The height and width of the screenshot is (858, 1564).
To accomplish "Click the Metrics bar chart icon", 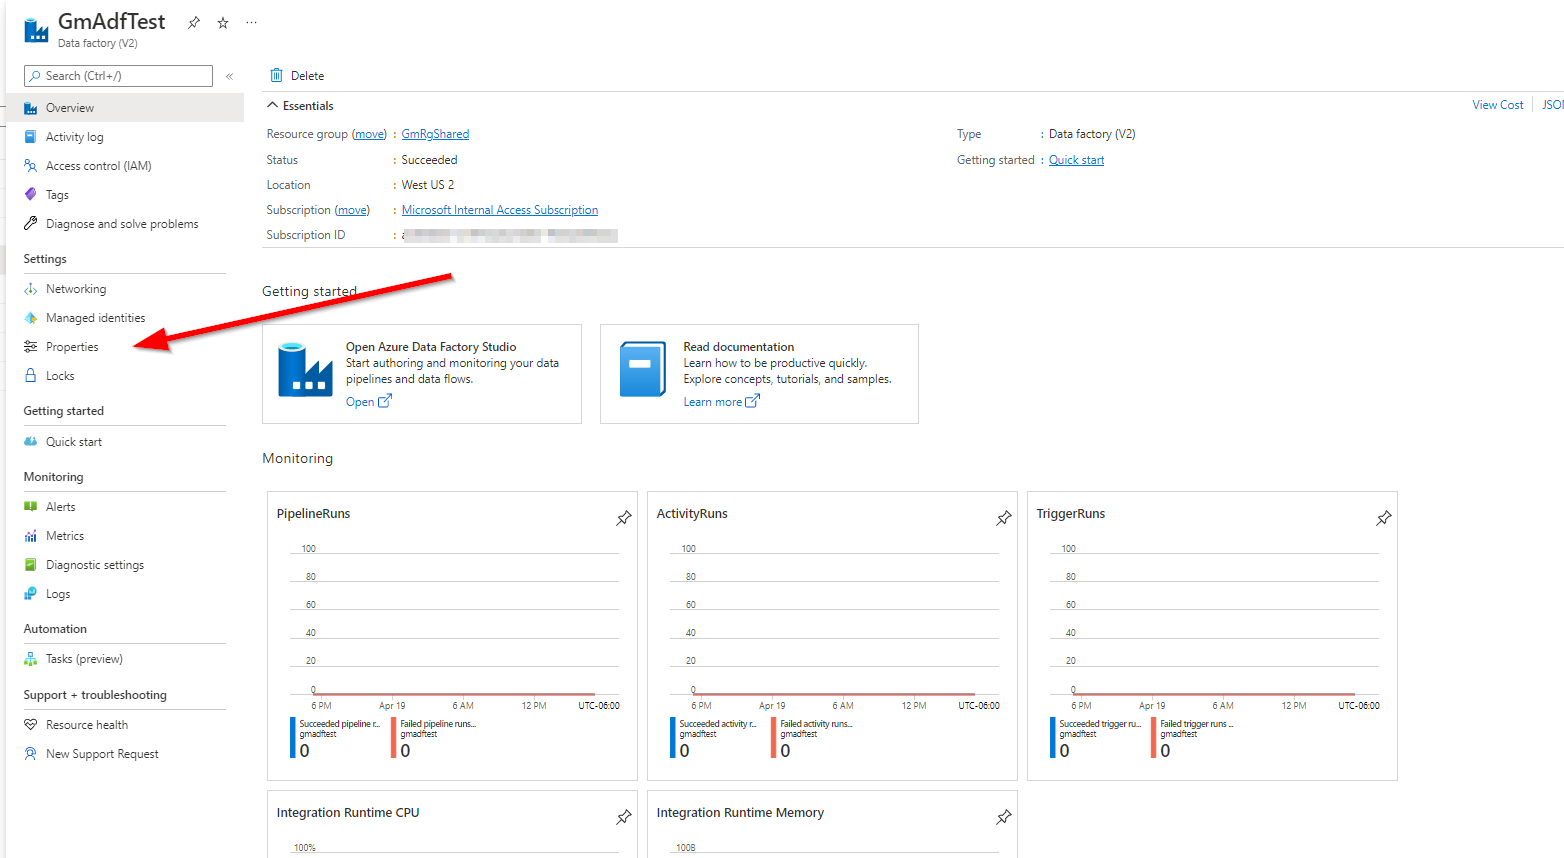I will pos(31,536).
